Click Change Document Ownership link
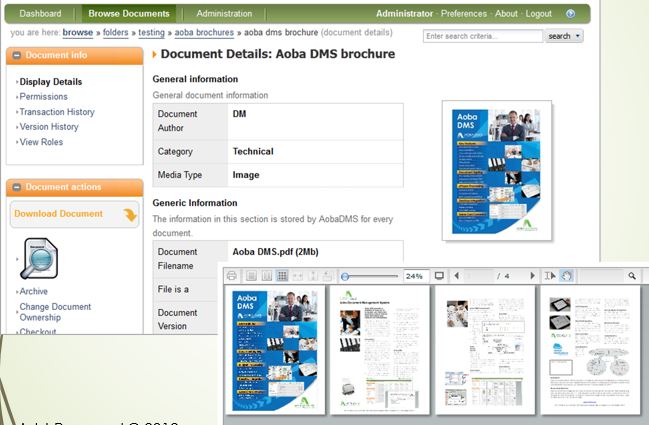The width and height of the screenshot is (649, 425). pyautogui.click(x=55, y=312)
